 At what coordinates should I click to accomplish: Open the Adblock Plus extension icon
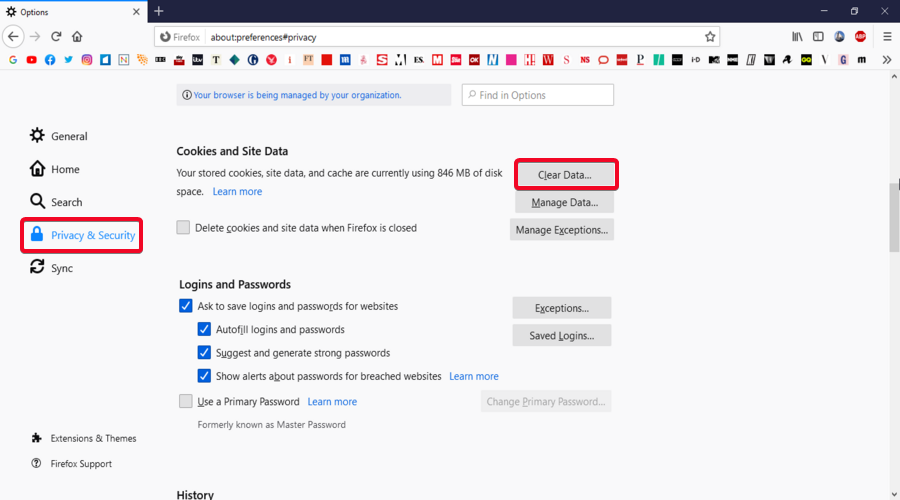coord(860,36)
